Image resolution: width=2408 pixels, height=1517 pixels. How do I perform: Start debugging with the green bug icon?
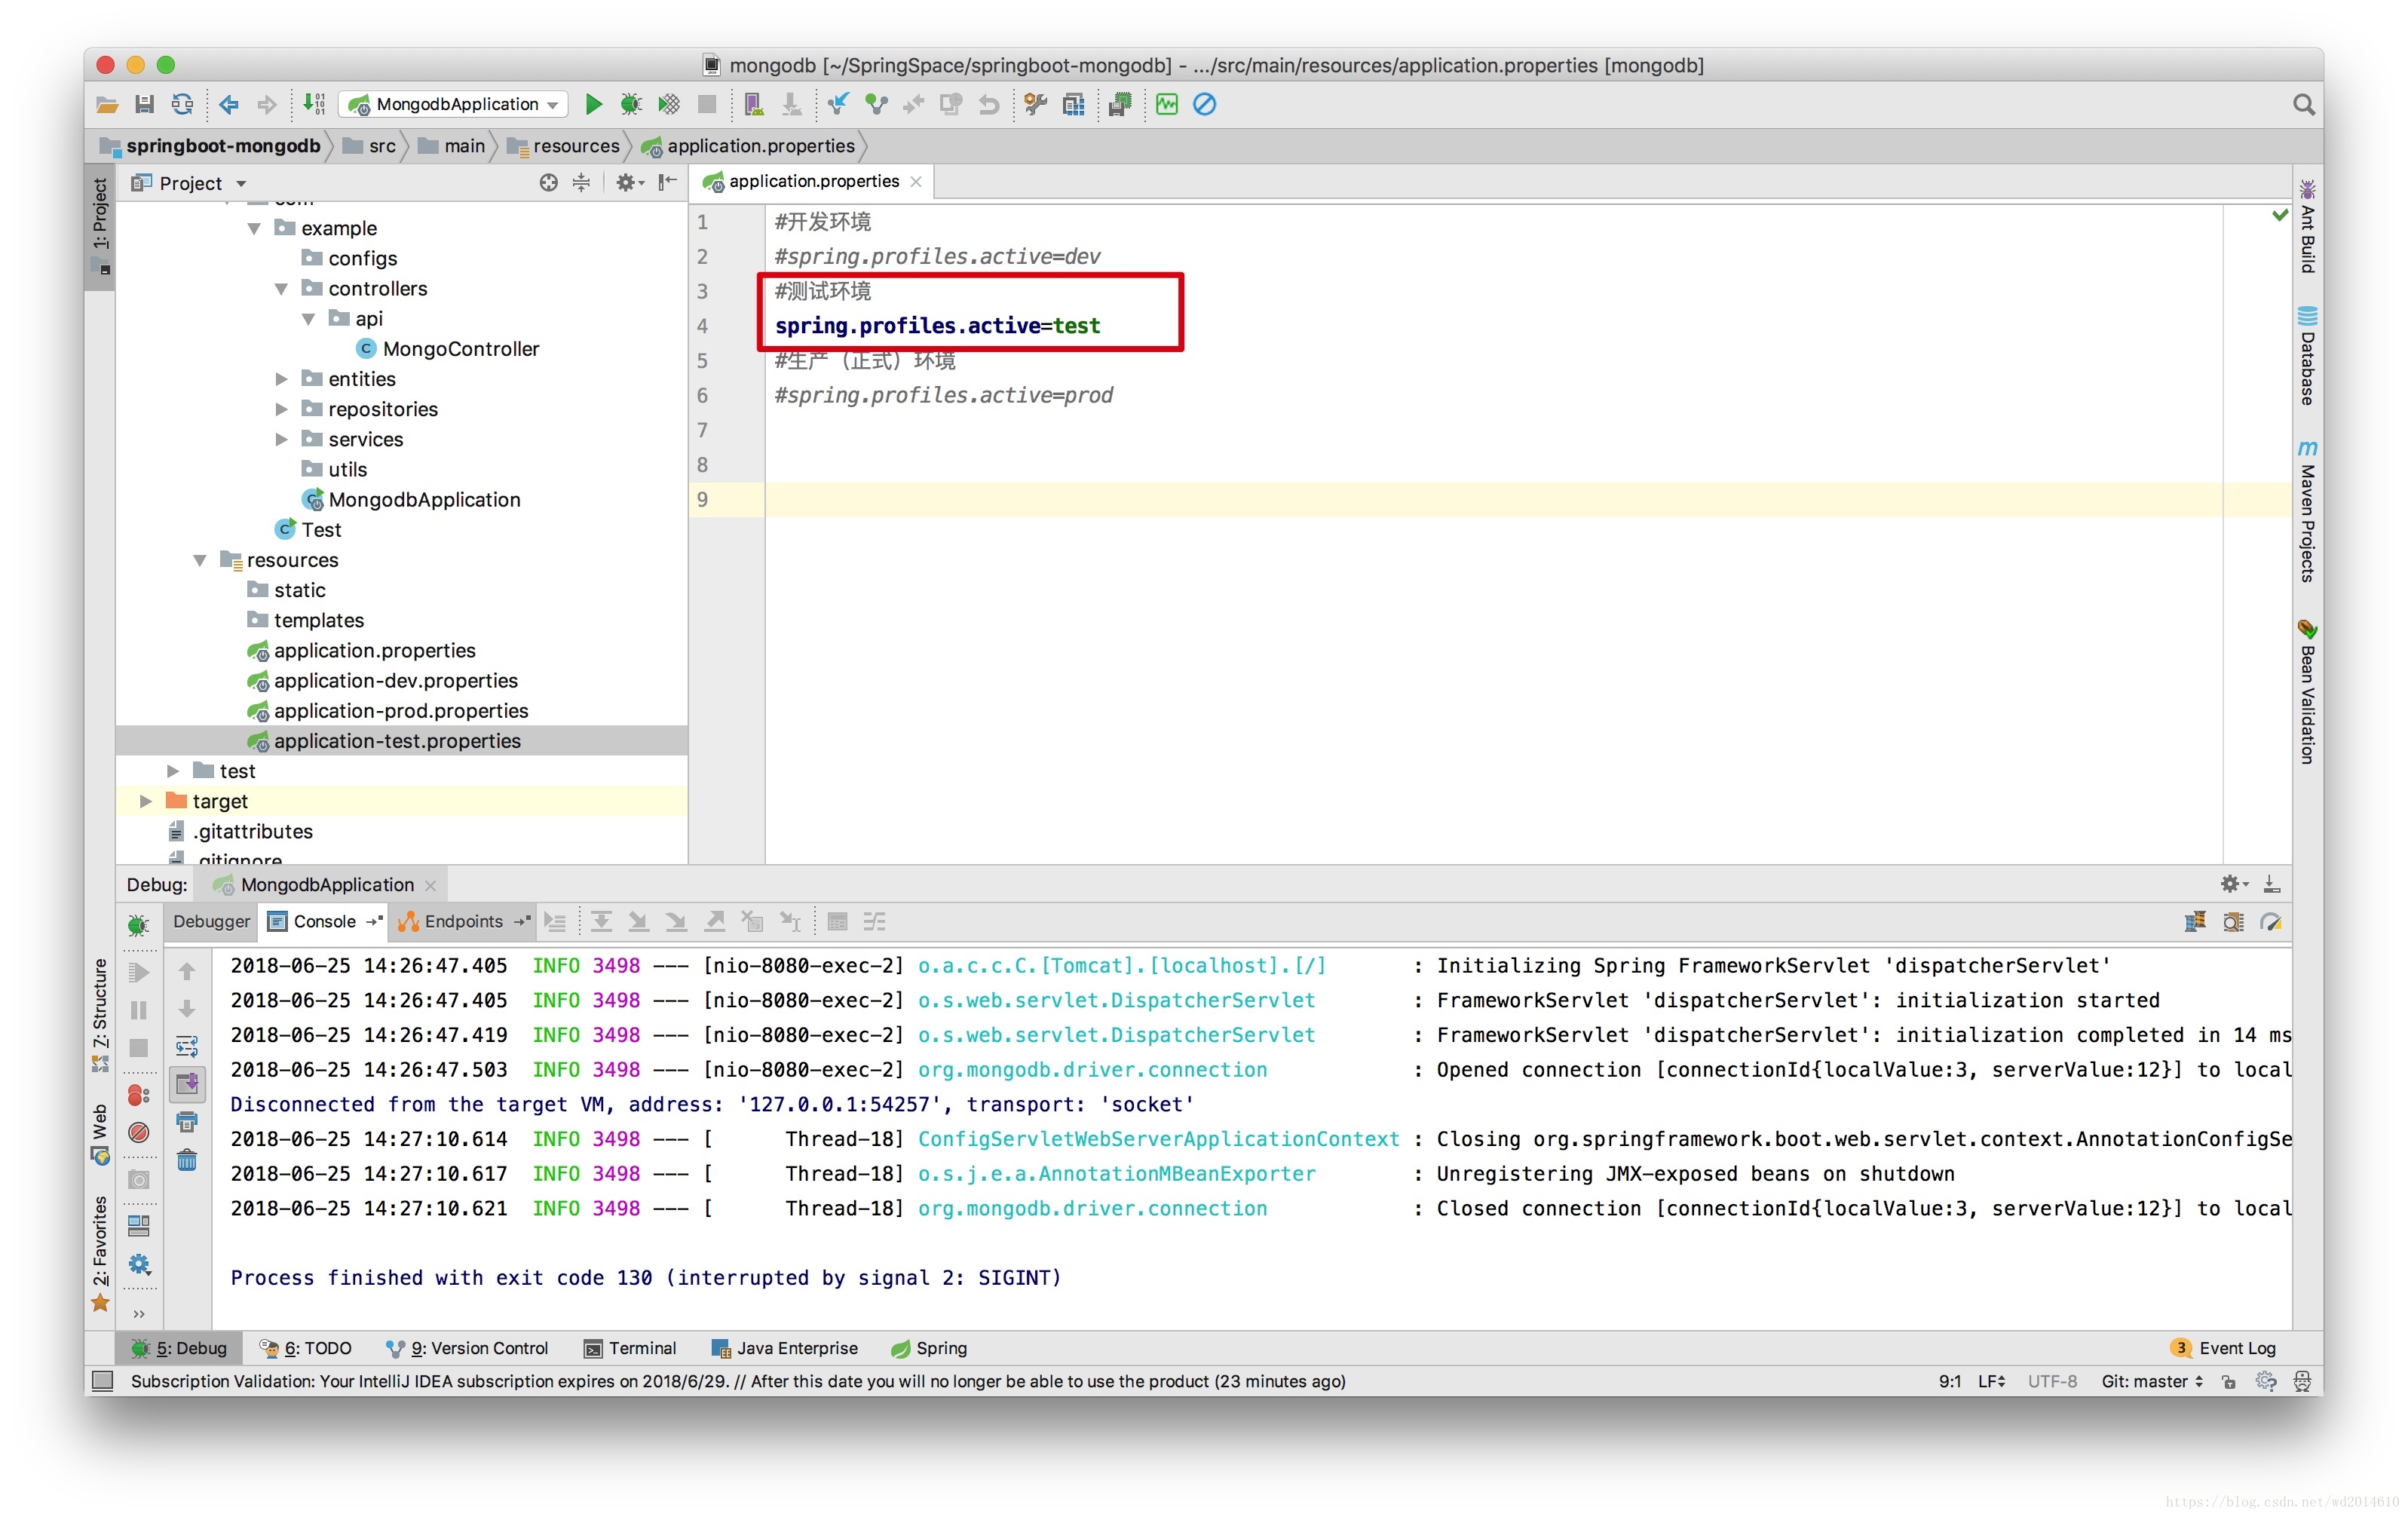[x=631, y=104]
